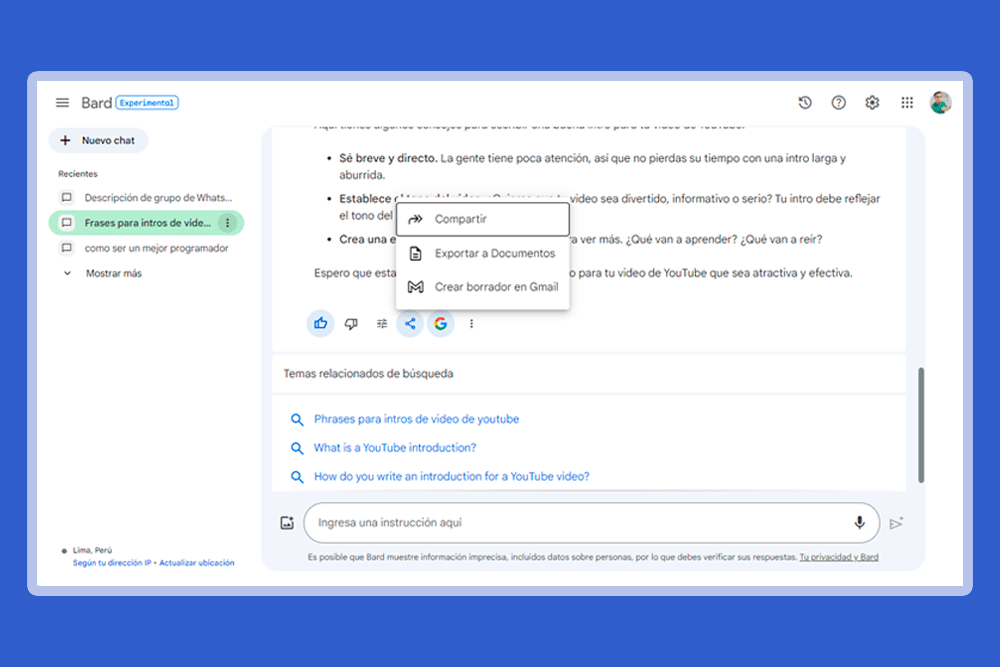Image resolution: width=1000 pixels, height=667 pixels.
Task: Open the Google apps grid
Action: 907,102
